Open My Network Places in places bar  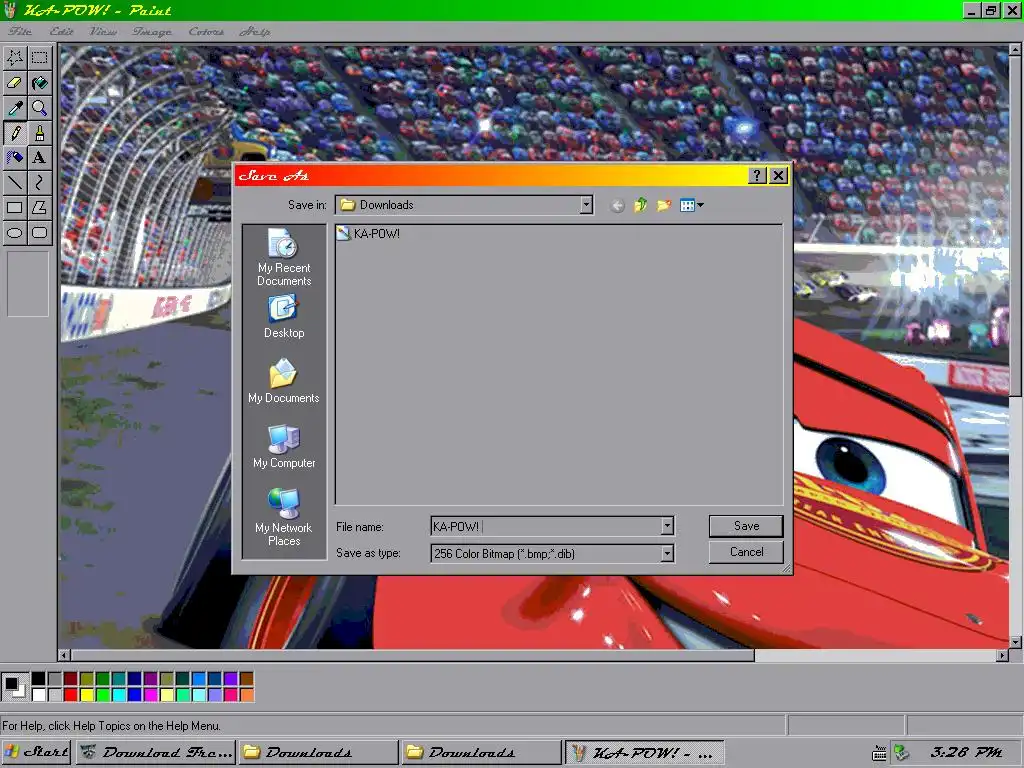(284, 517)
